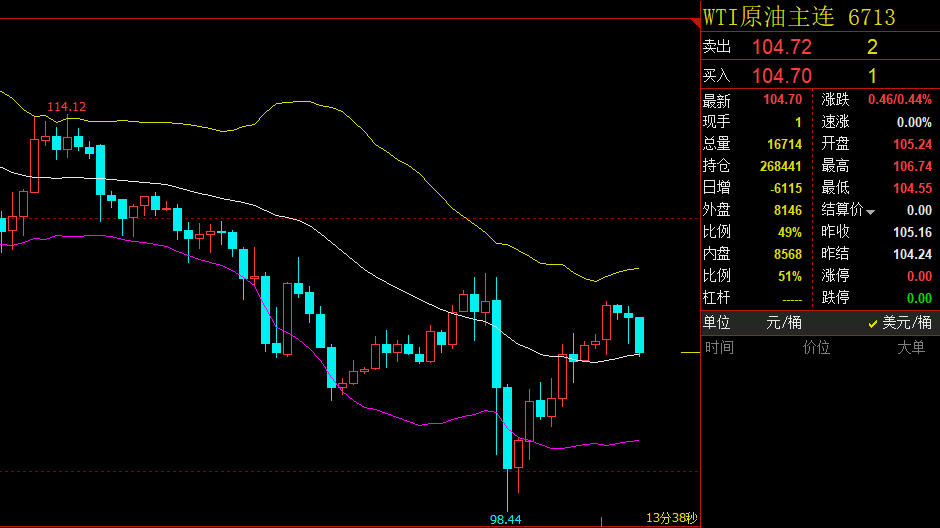Click the 买入 label

(717, 76)
